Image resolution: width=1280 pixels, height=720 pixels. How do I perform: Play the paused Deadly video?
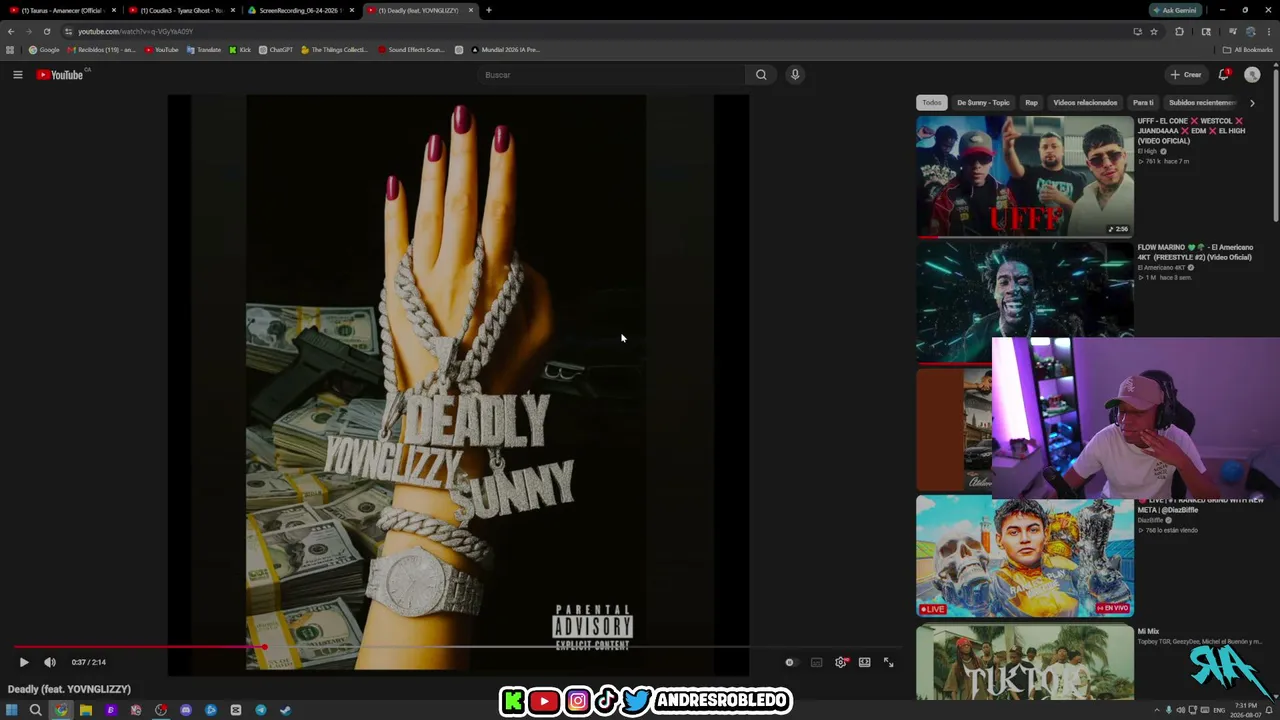tap(24, 662)
